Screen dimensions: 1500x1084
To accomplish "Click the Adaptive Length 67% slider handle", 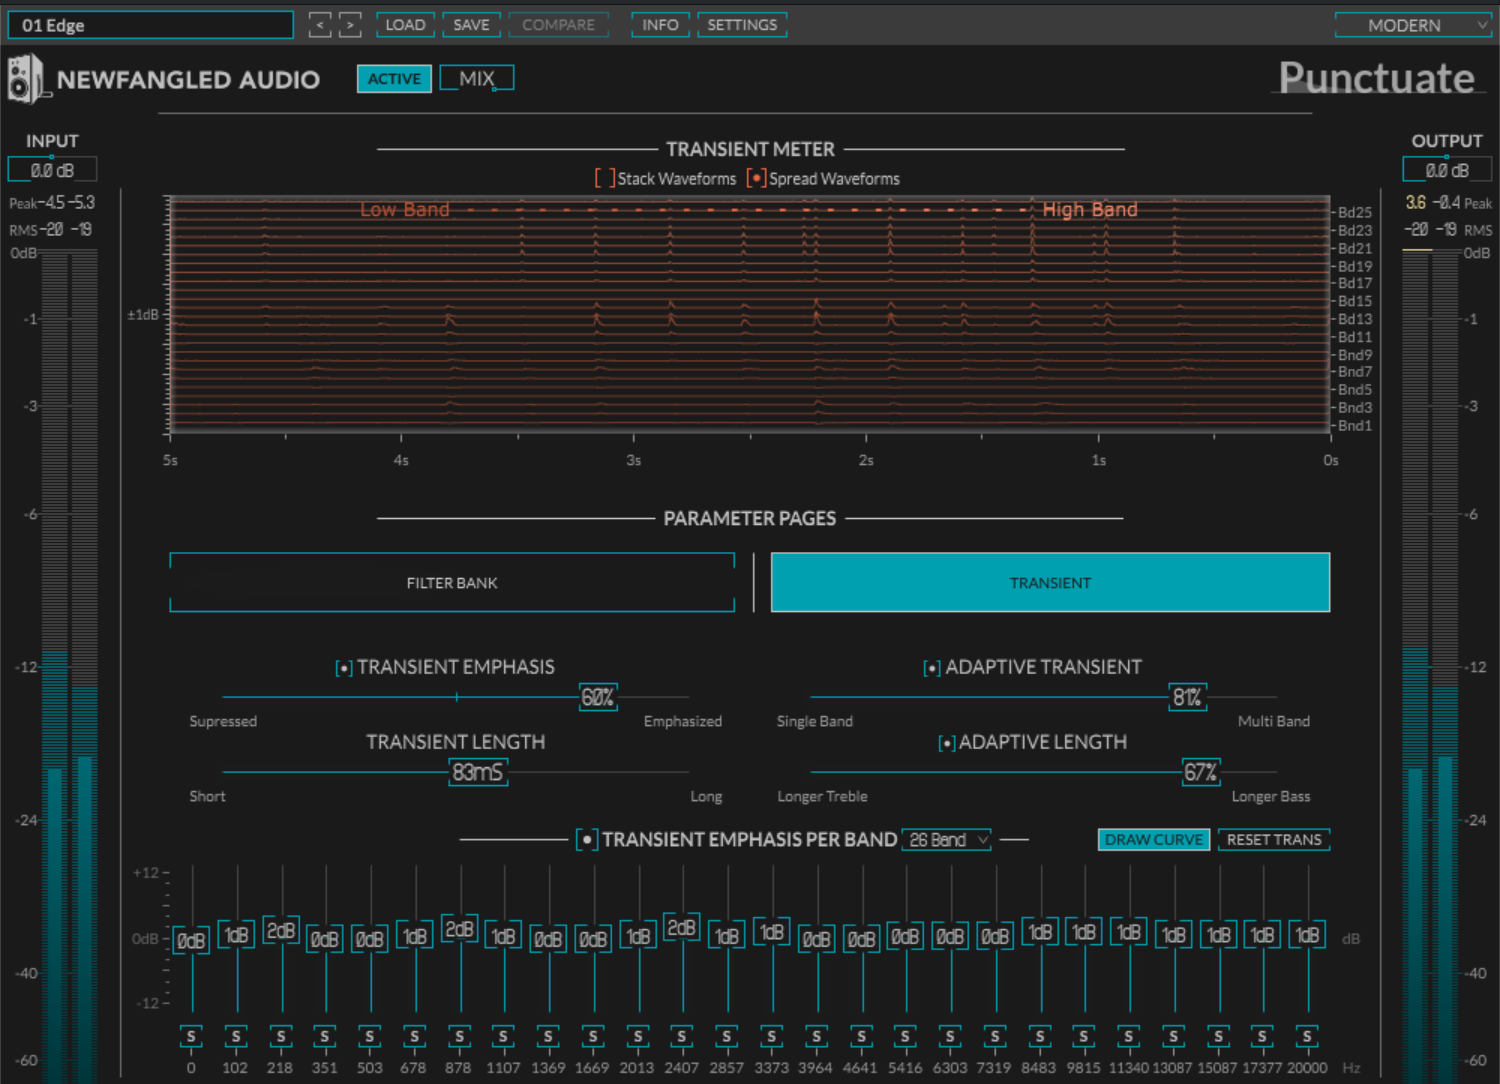I will tap(1201, 772).
